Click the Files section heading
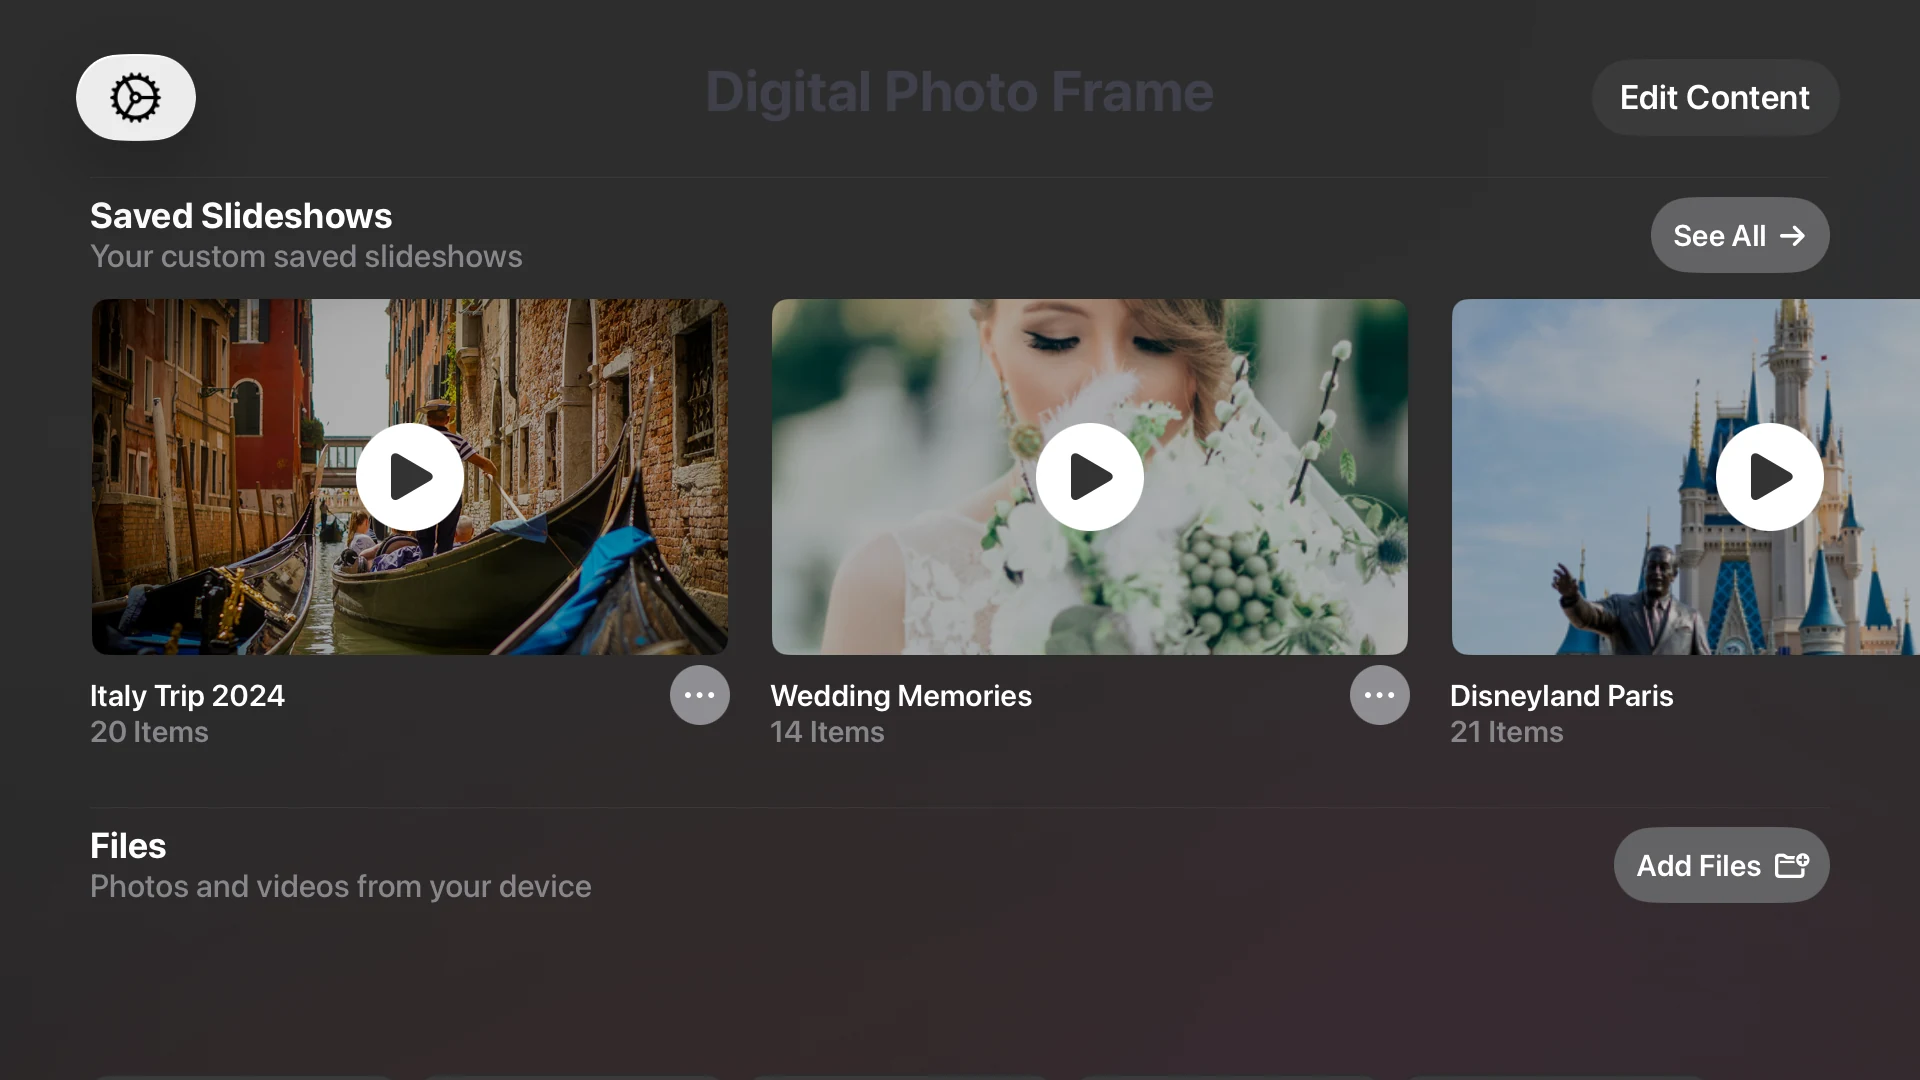This screenshot has width=1920, height=1080. [x=128, y=846]
